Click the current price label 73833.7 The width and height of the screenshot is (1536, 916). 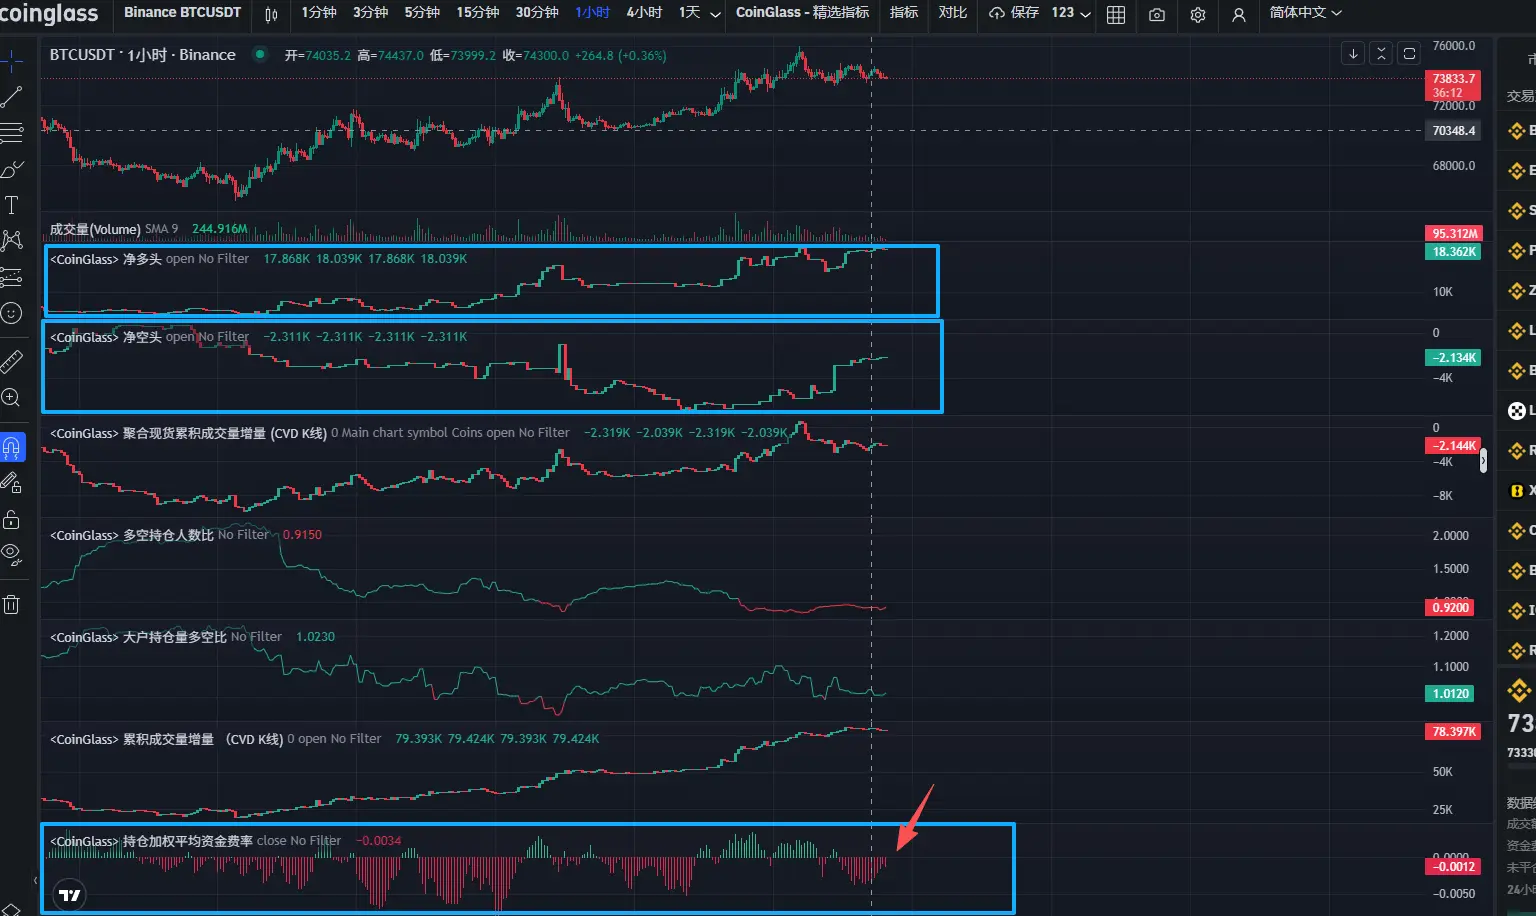click(x=1453, y=85)
